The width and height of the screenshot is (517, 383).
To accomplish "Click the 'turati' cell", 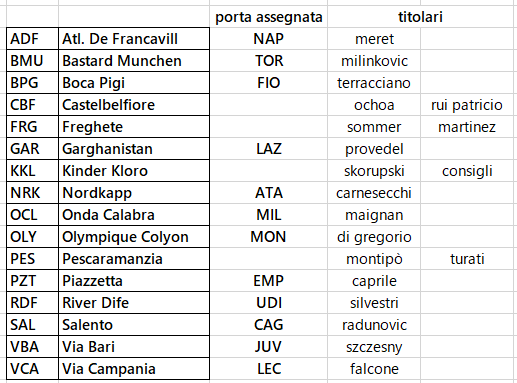I will coord(467,259).
